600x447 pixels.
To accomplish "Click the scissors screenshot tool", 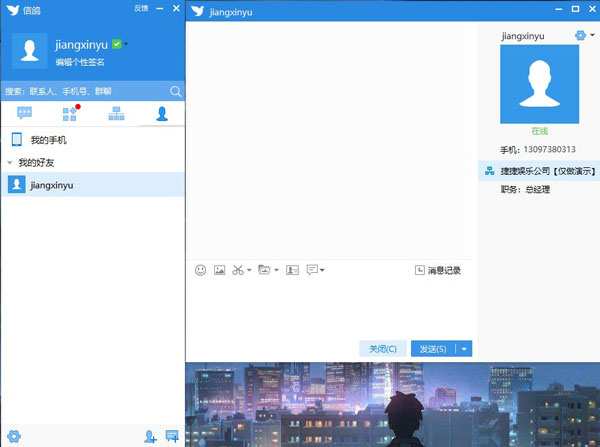I will pyautogui.click(x=238, y=270).
